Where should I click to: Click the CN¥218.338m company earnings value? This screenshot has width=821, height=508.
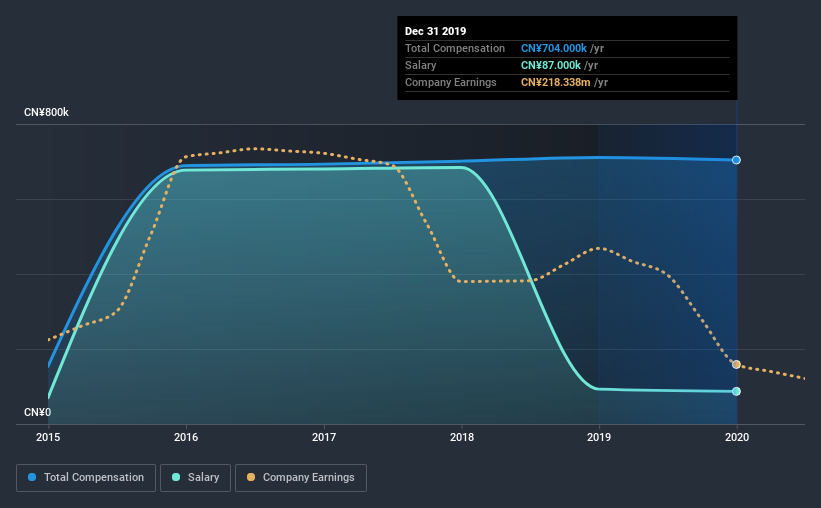(555, 82)
